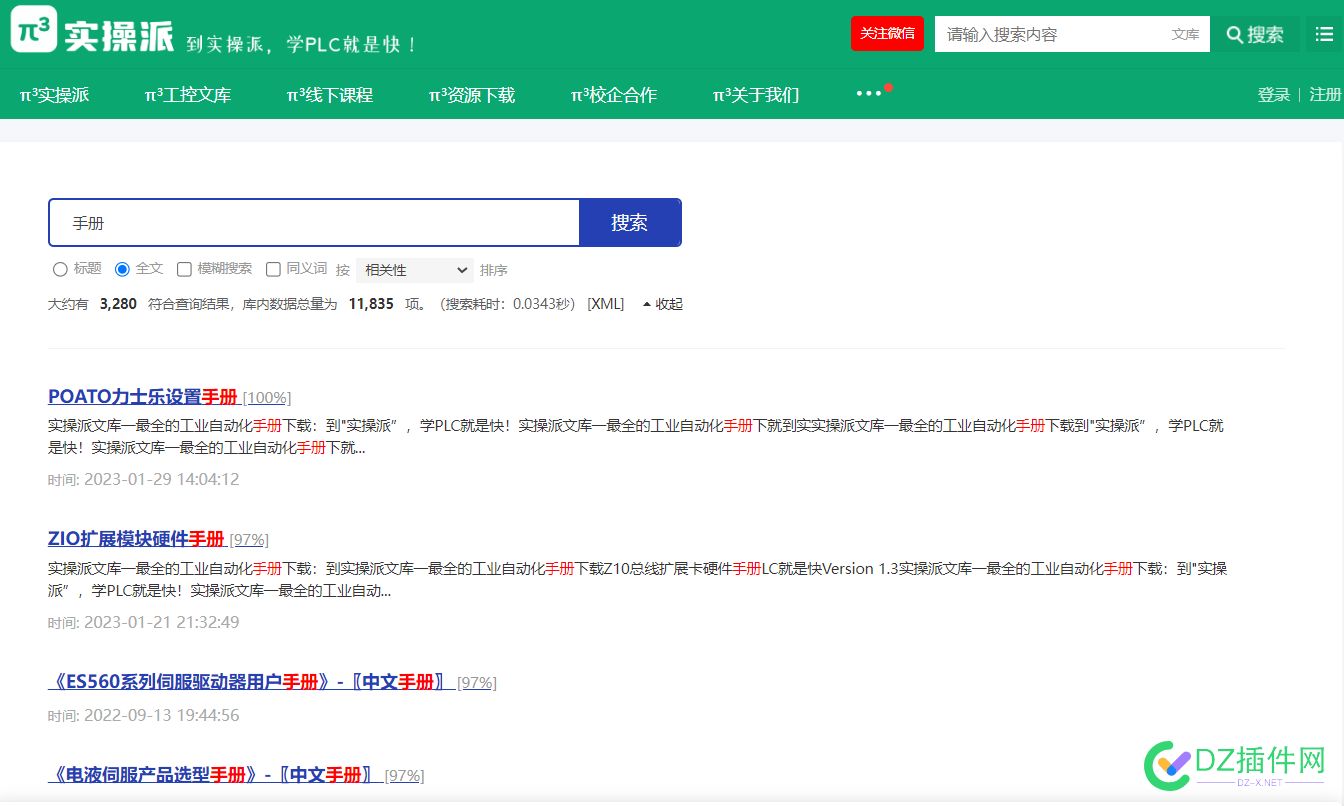
Task: Click the 注册 link
Action: tap(1325, 95)
